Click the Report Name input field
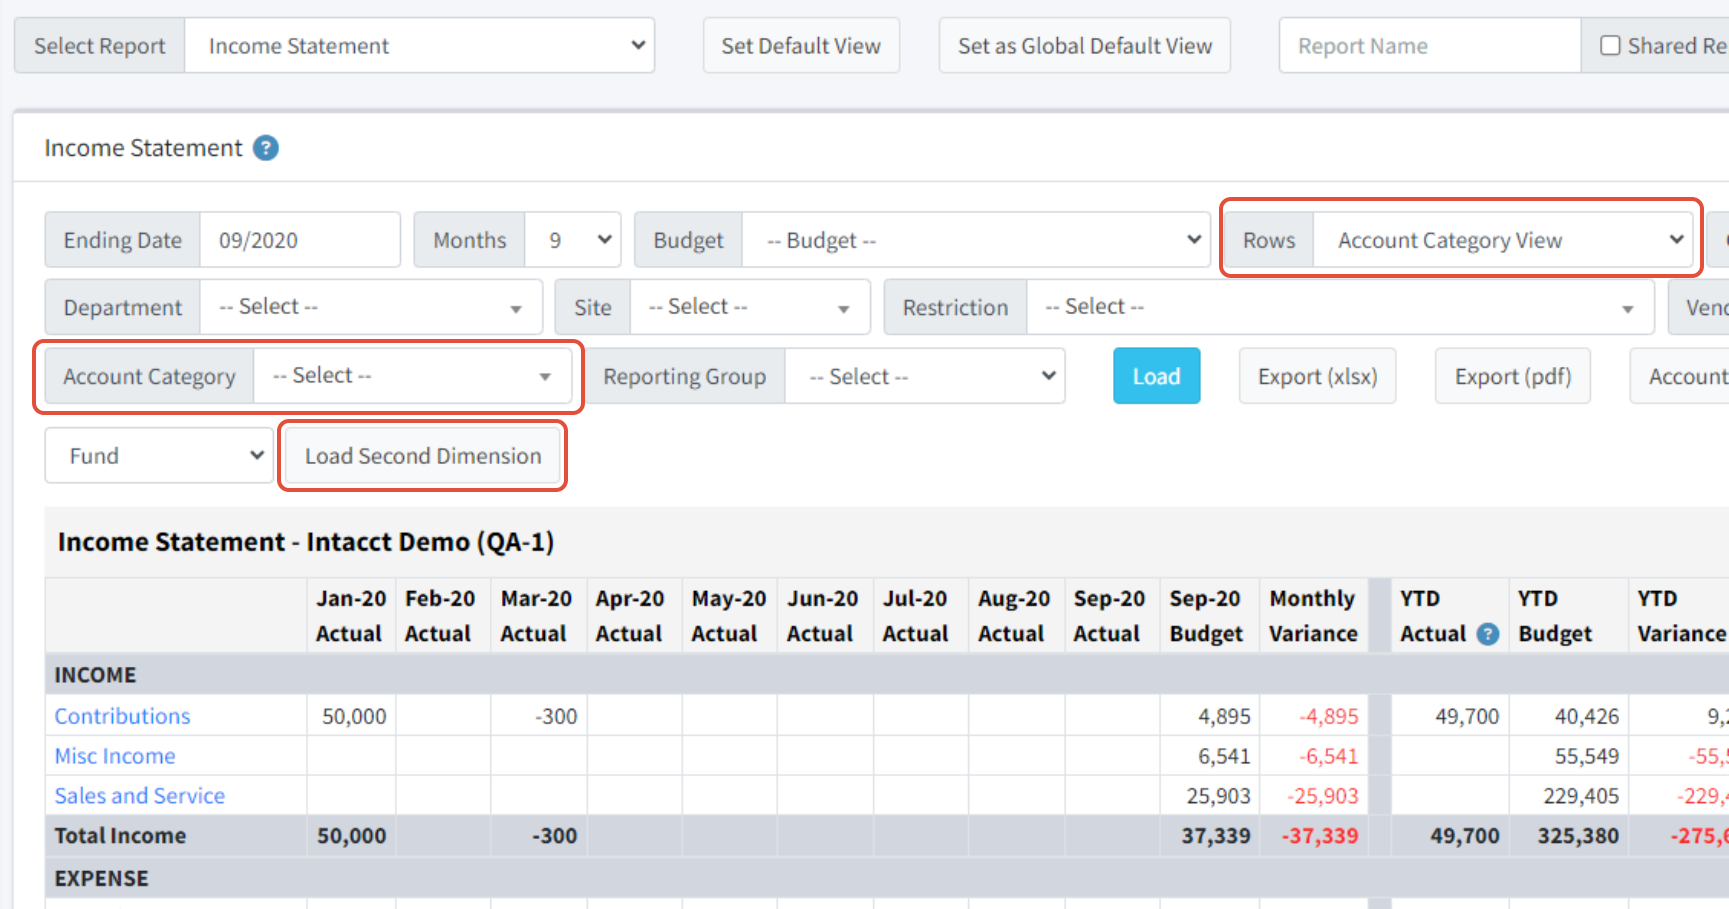Viewport: 1729px width, 909px height. click(x=1430, y=45)
